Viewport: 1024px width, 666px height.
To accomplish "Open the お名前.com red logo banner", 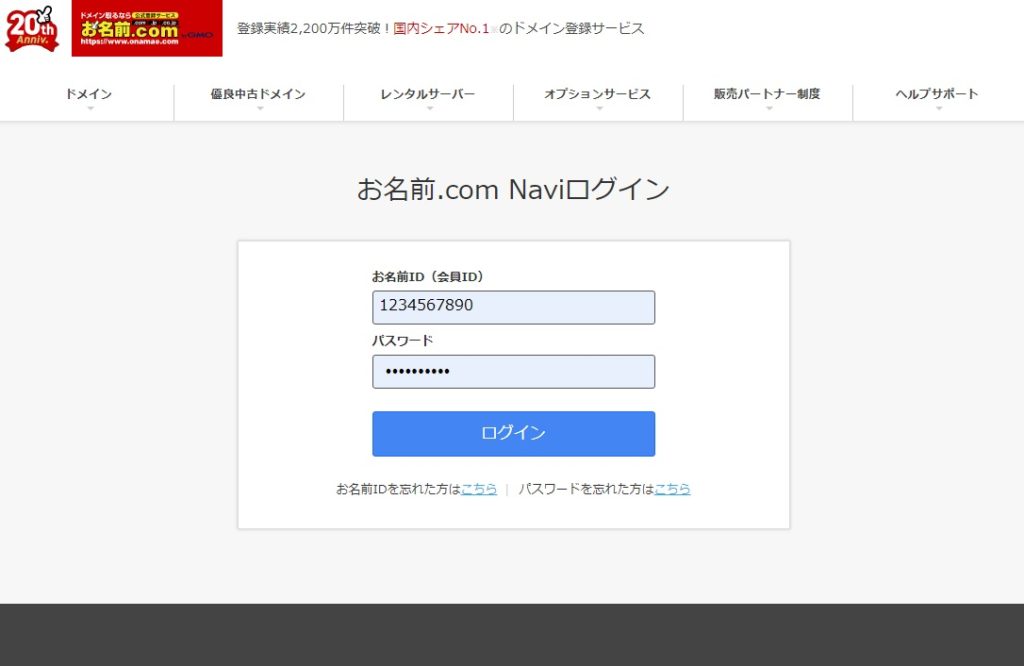I will (147, 28).
